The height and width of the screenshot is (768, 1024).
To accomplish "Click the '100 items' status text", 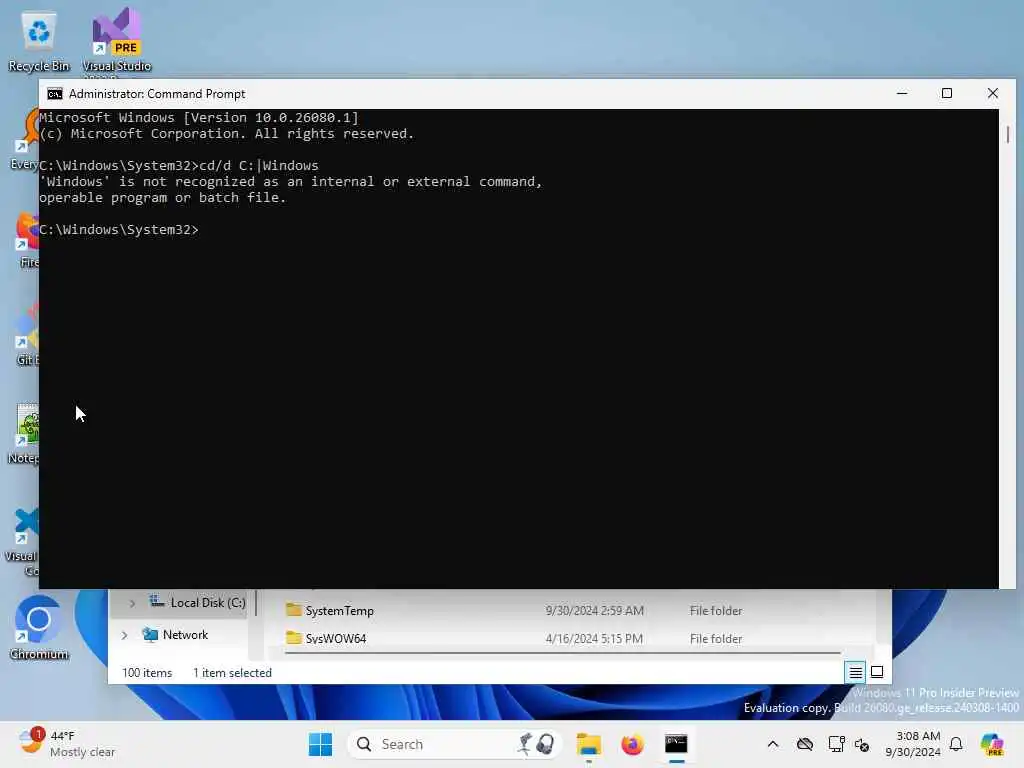I will [x=147, y=673].
